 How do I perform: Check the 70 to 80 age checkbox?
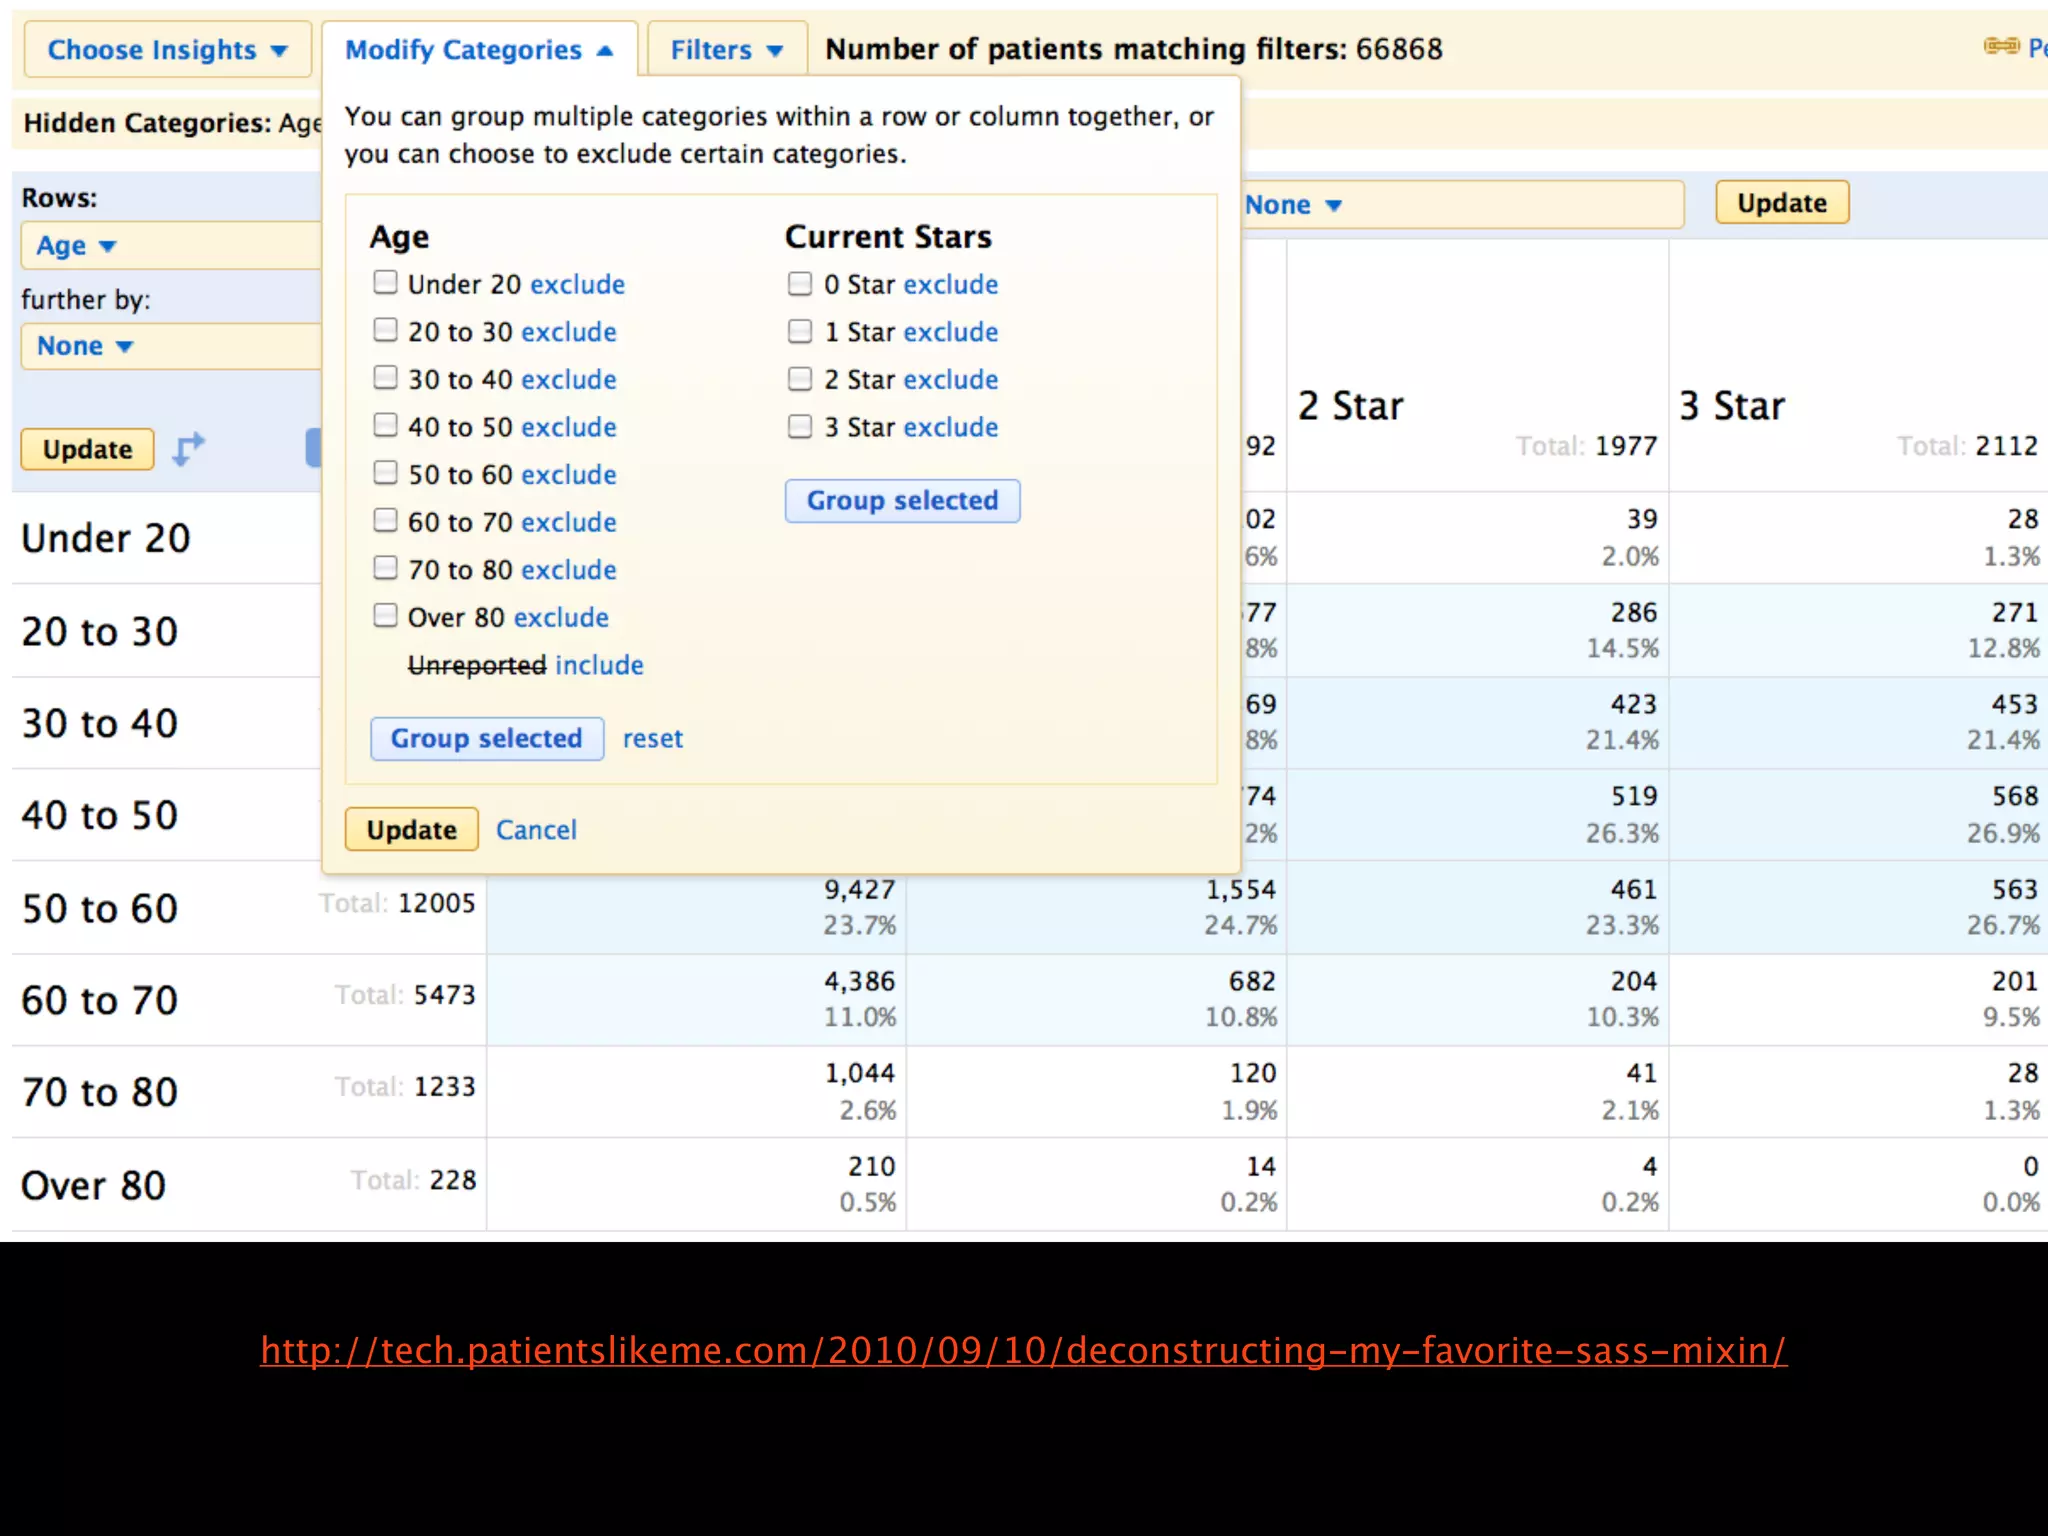(385, 568)
